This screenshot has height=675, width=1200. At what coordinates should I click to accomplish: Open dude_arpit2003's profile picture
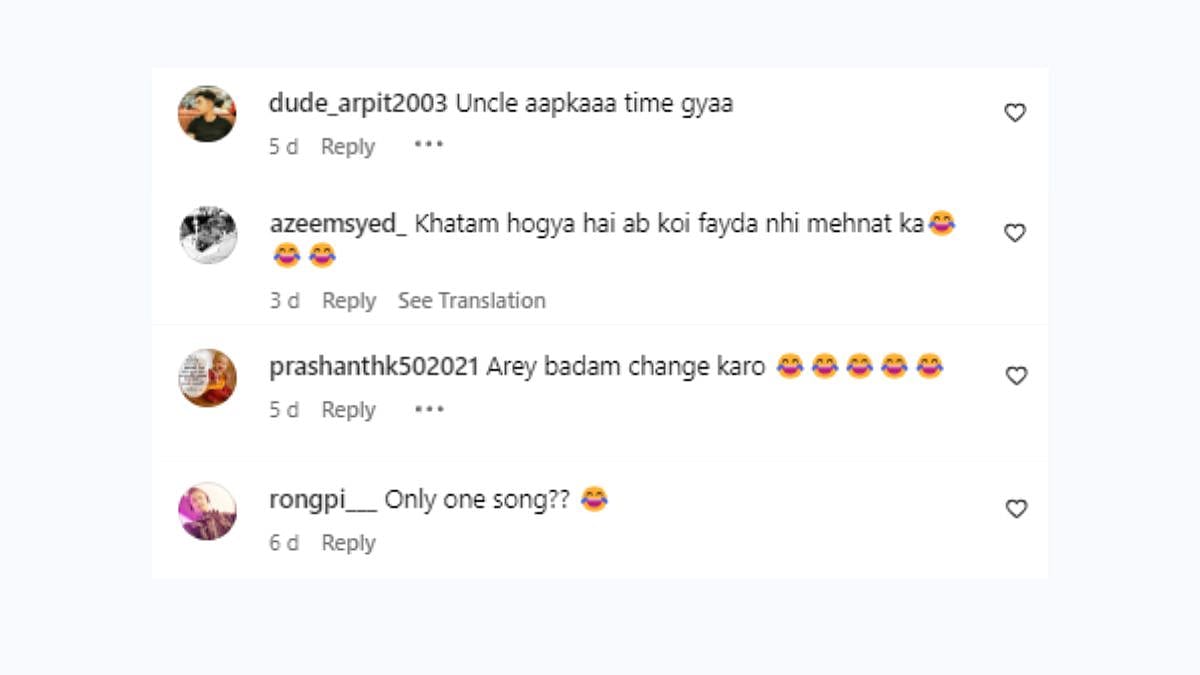[x=207, y=114]
